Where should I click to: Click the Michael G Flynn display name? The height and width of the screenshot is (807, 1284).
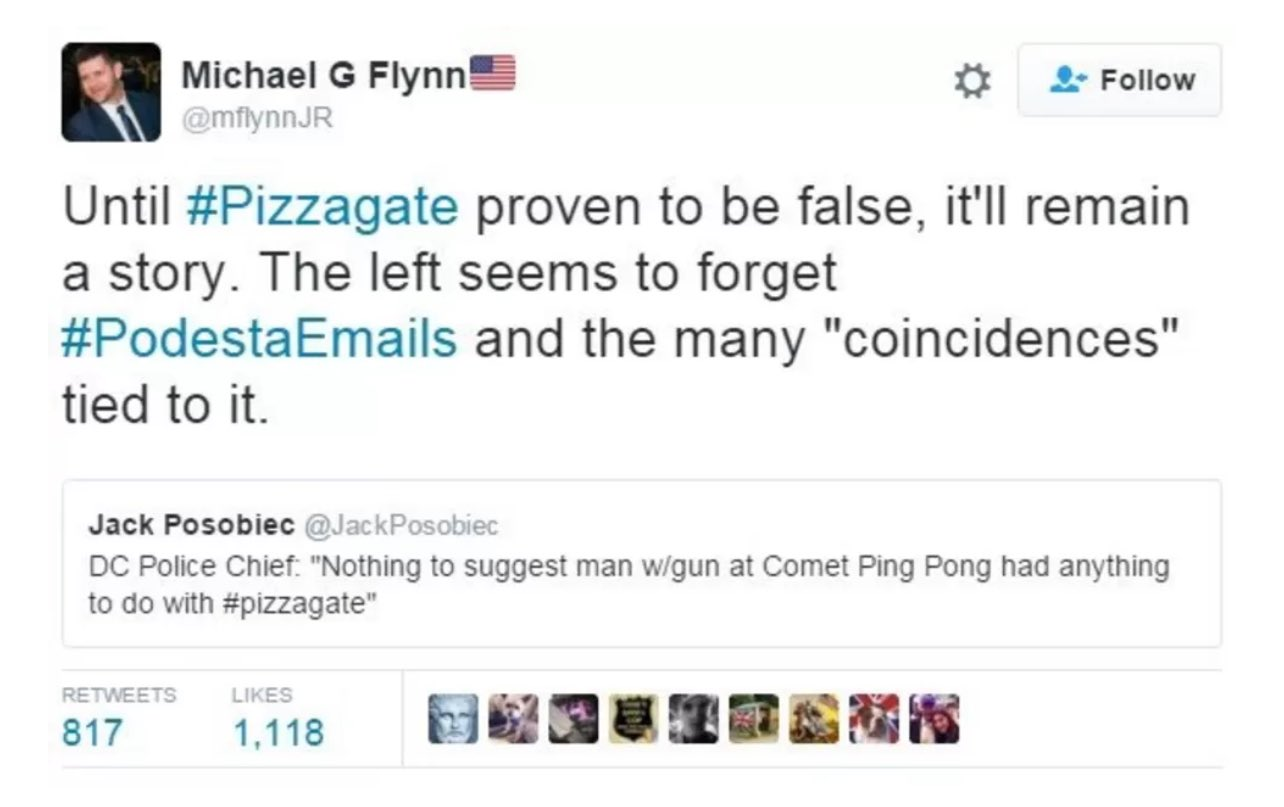point(323,75)
